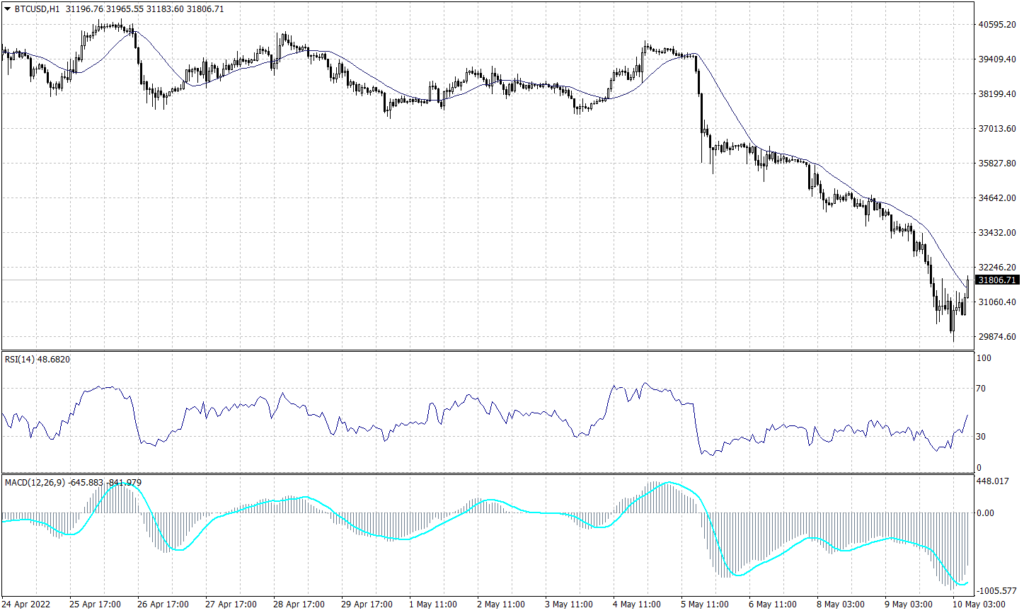
Task: Click the RSI level 70 axis label
Action: coord(983,388)
